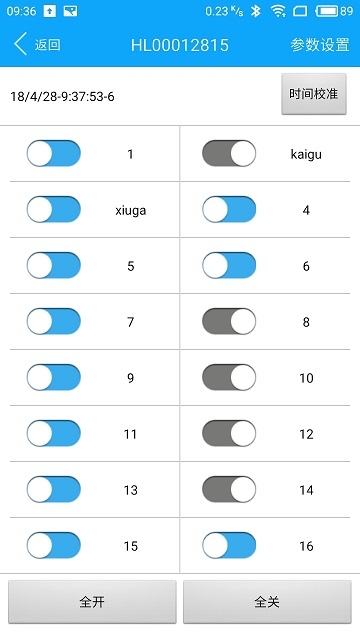Go back via 返回 label

click(x=47, y=44)
